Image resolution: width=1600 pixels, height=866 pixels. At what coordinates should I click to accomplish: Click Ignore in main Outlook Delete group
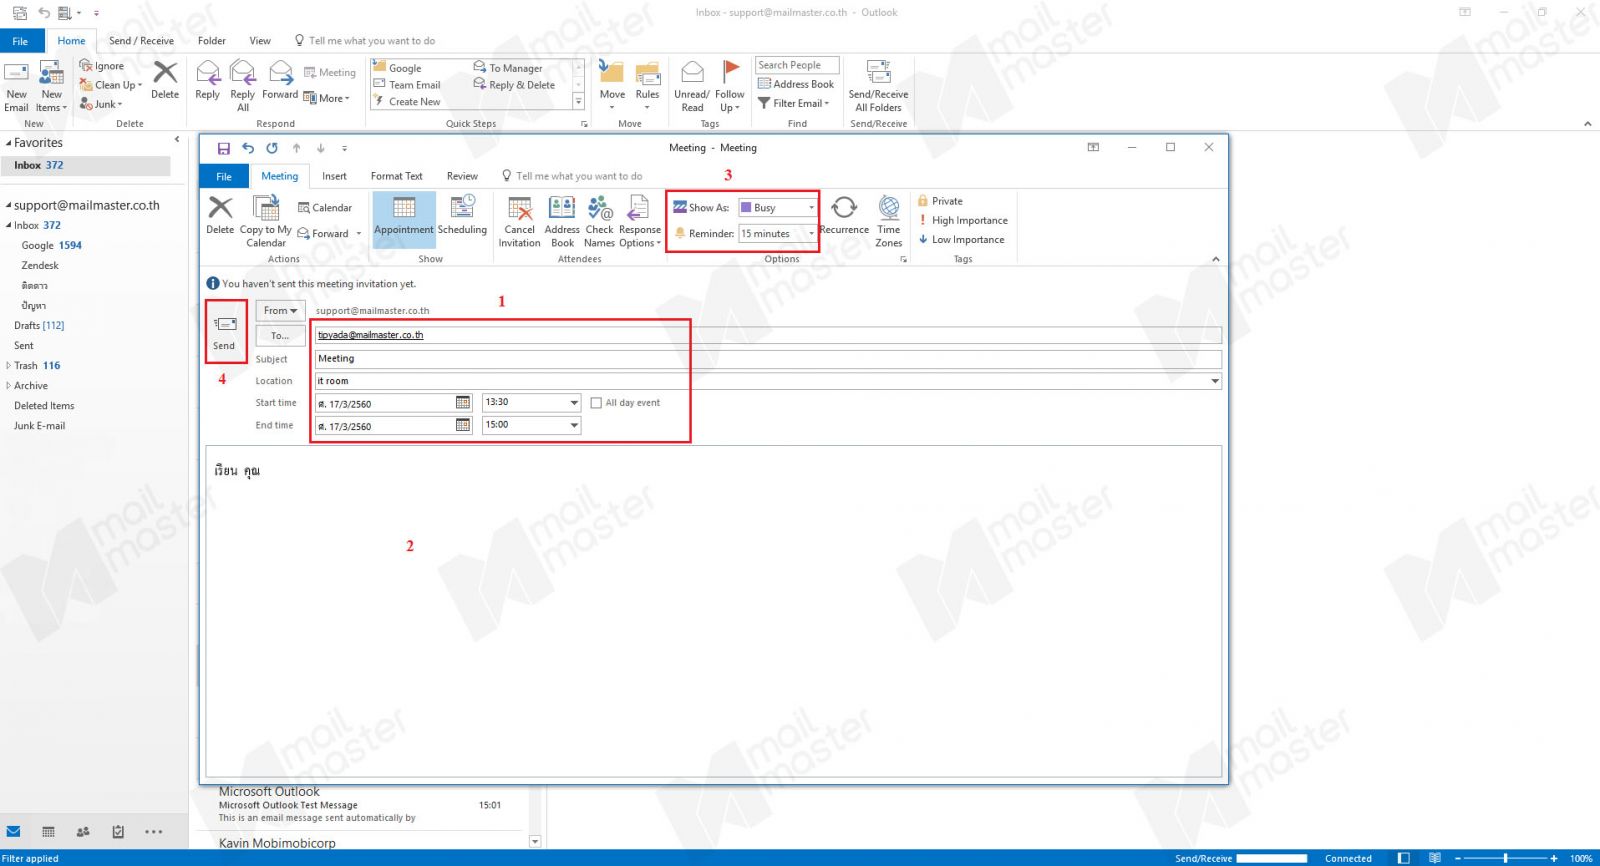point(102,66)
